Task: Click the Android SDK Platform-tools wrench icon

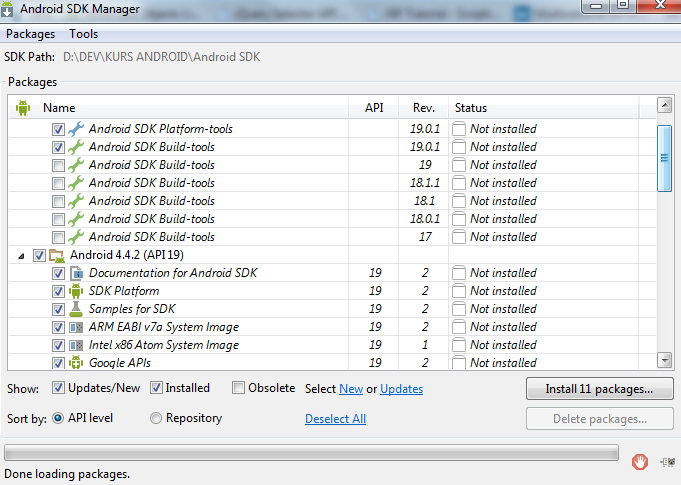Action: (76, 129)
